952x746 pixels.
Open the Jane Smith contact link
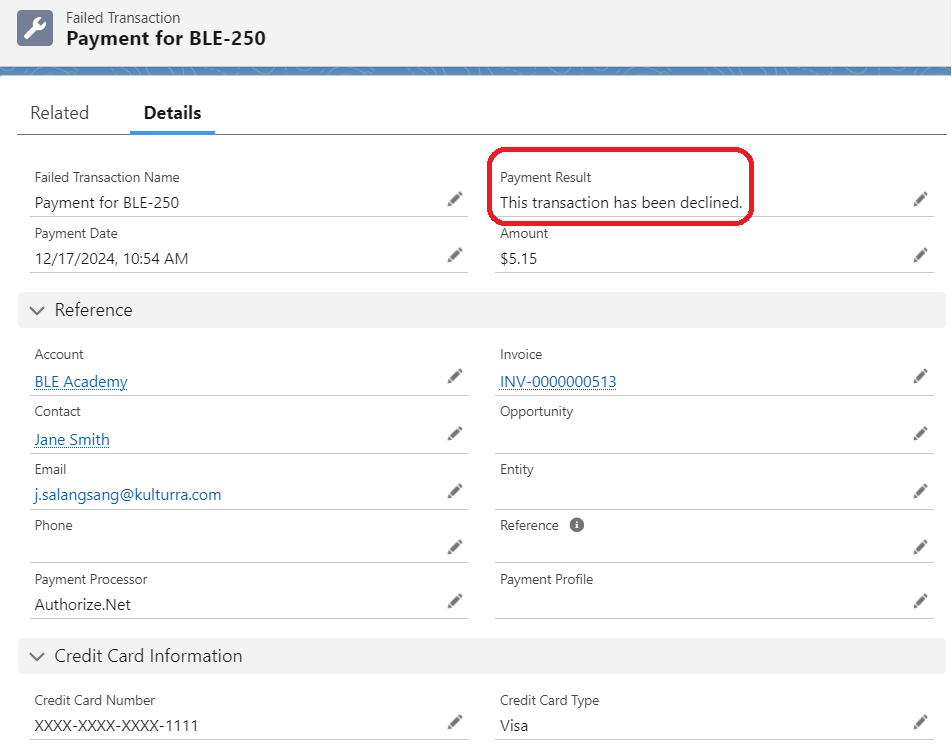pos(72,440)
